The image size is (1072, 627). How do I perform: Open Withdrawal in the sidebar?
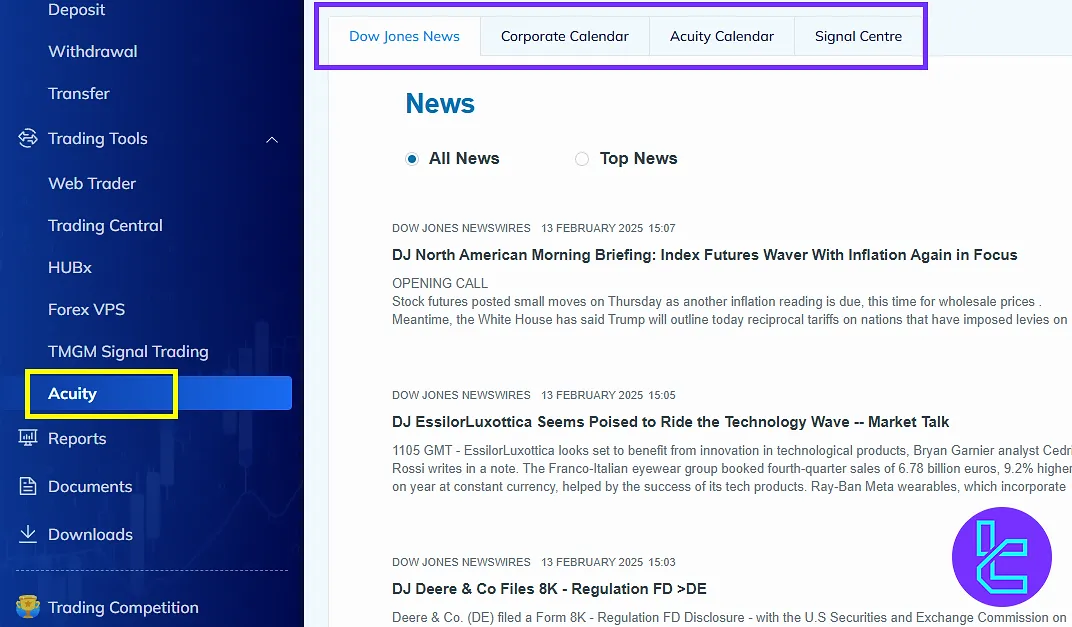pyautogui.click(x=93, y=51)
